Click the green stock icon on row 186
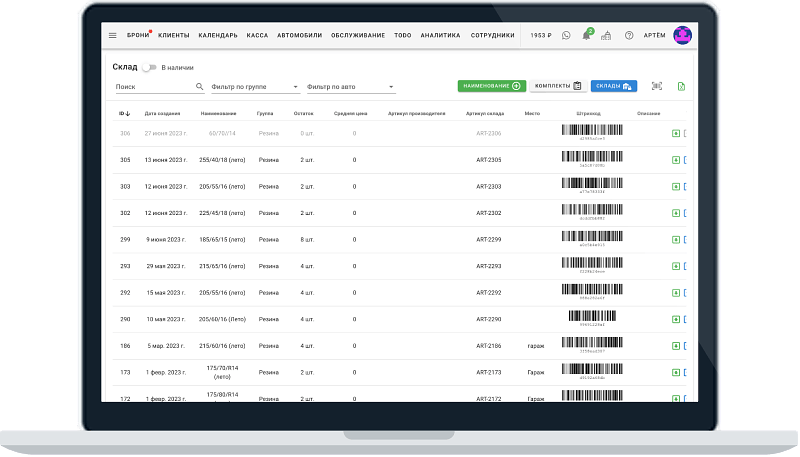This screenshot has width=800, height=457. pos(676,345)
